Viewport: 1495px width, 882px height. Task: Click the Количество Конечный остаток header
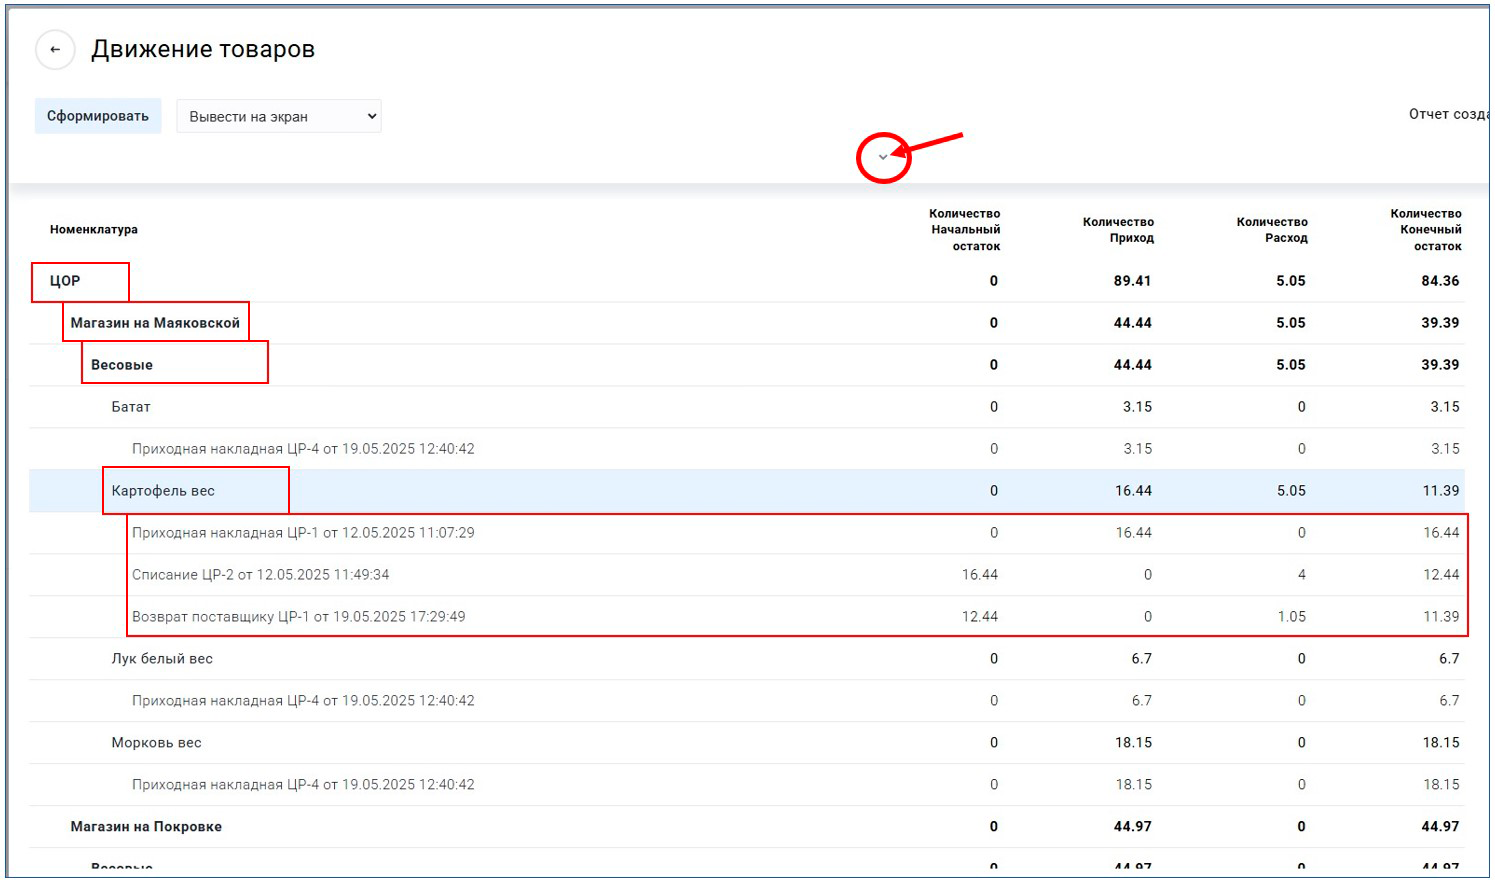point(1426,230)
